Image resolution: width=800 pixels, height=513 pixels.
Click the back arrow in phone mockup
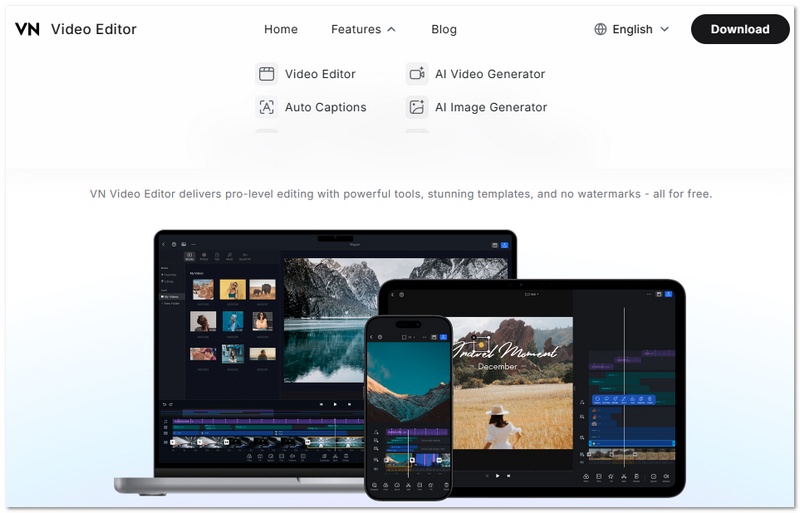click(x=371, y=337)
